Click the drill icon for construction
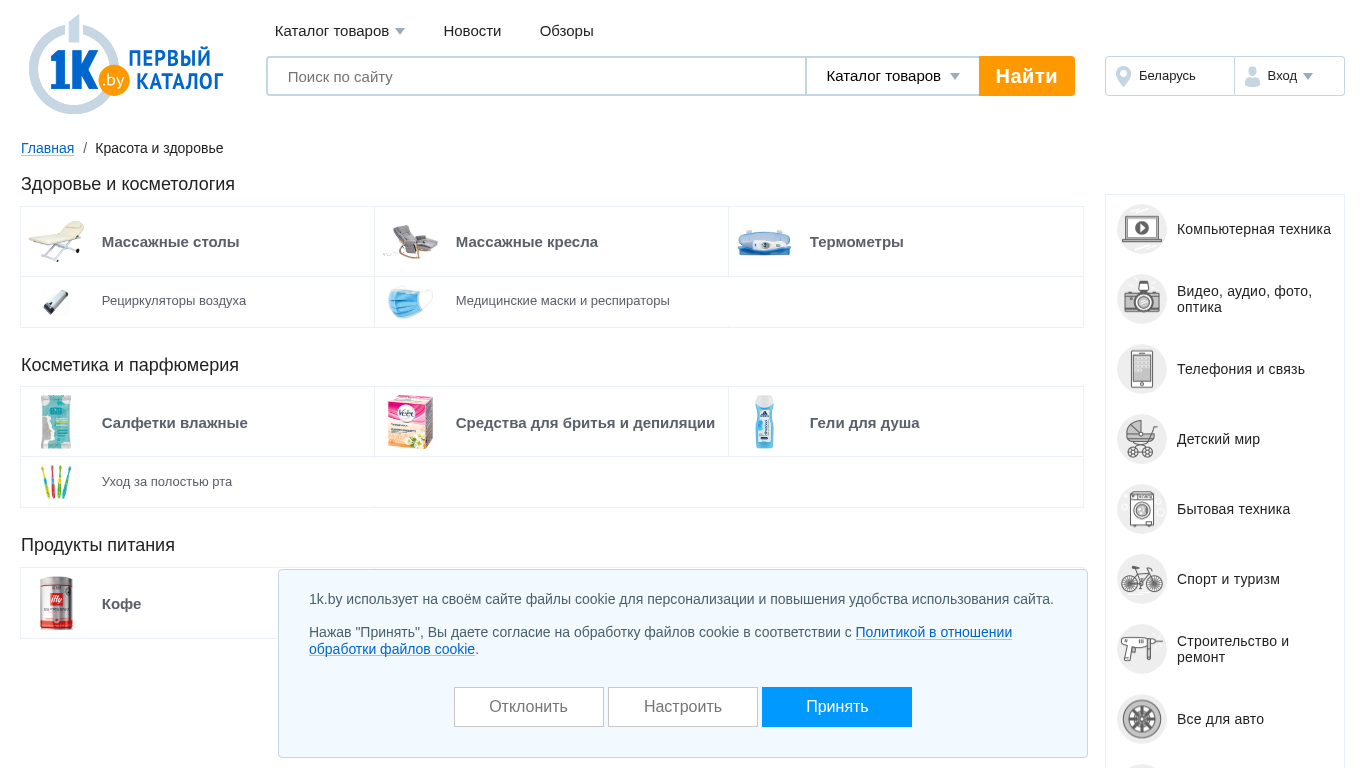1366x768 pixels. 1142,649
